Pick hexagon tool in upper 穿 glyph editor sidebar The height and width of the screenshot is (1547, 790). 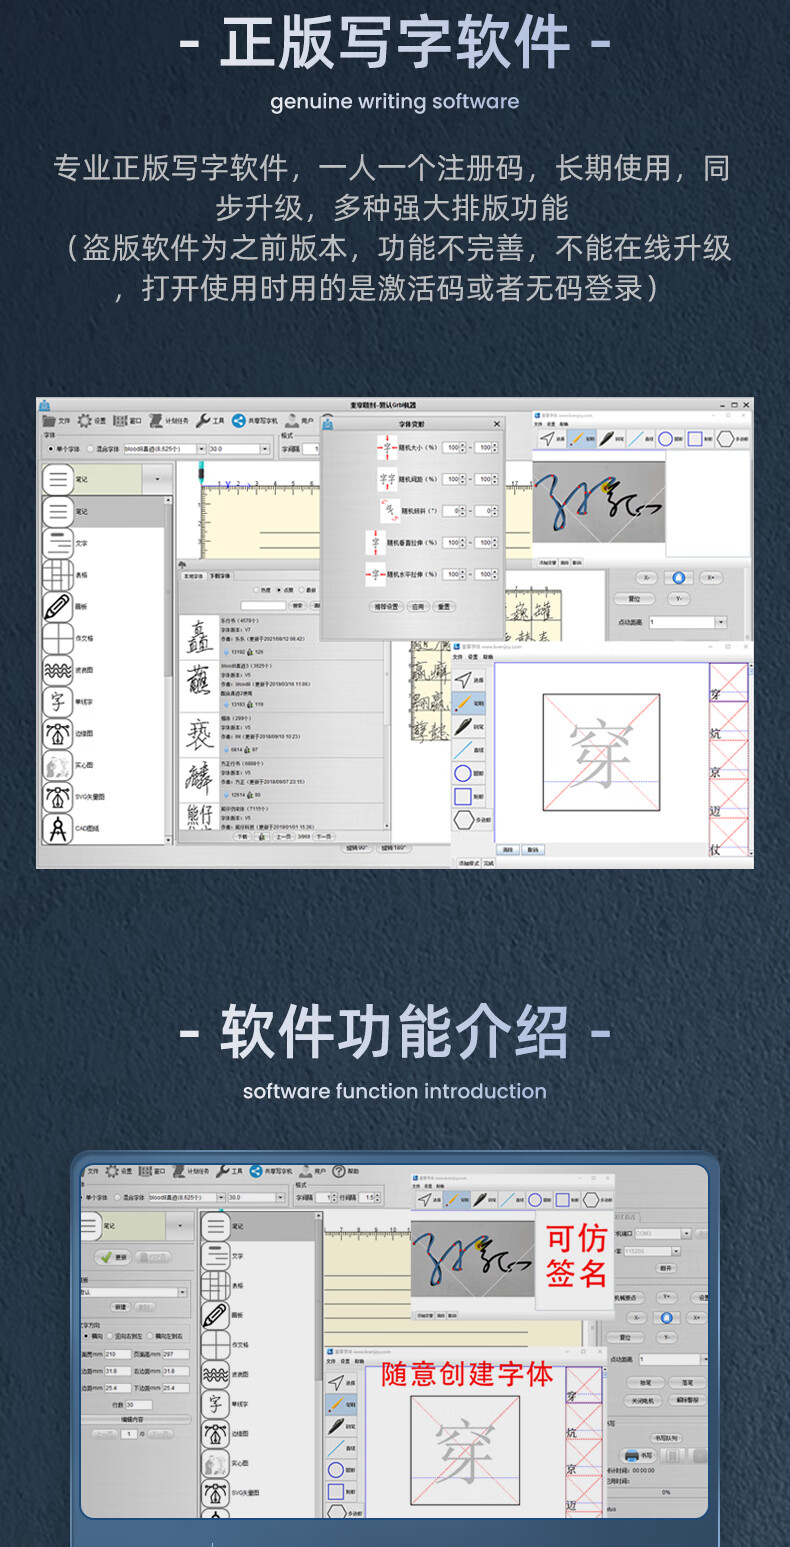(x=471, y=819)
